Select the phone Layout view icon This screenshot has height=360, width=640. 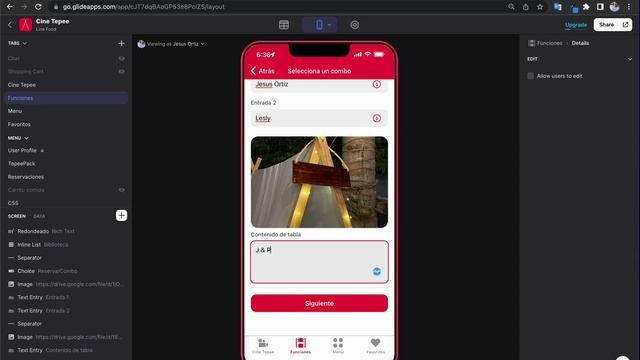[x=319, y=25]
